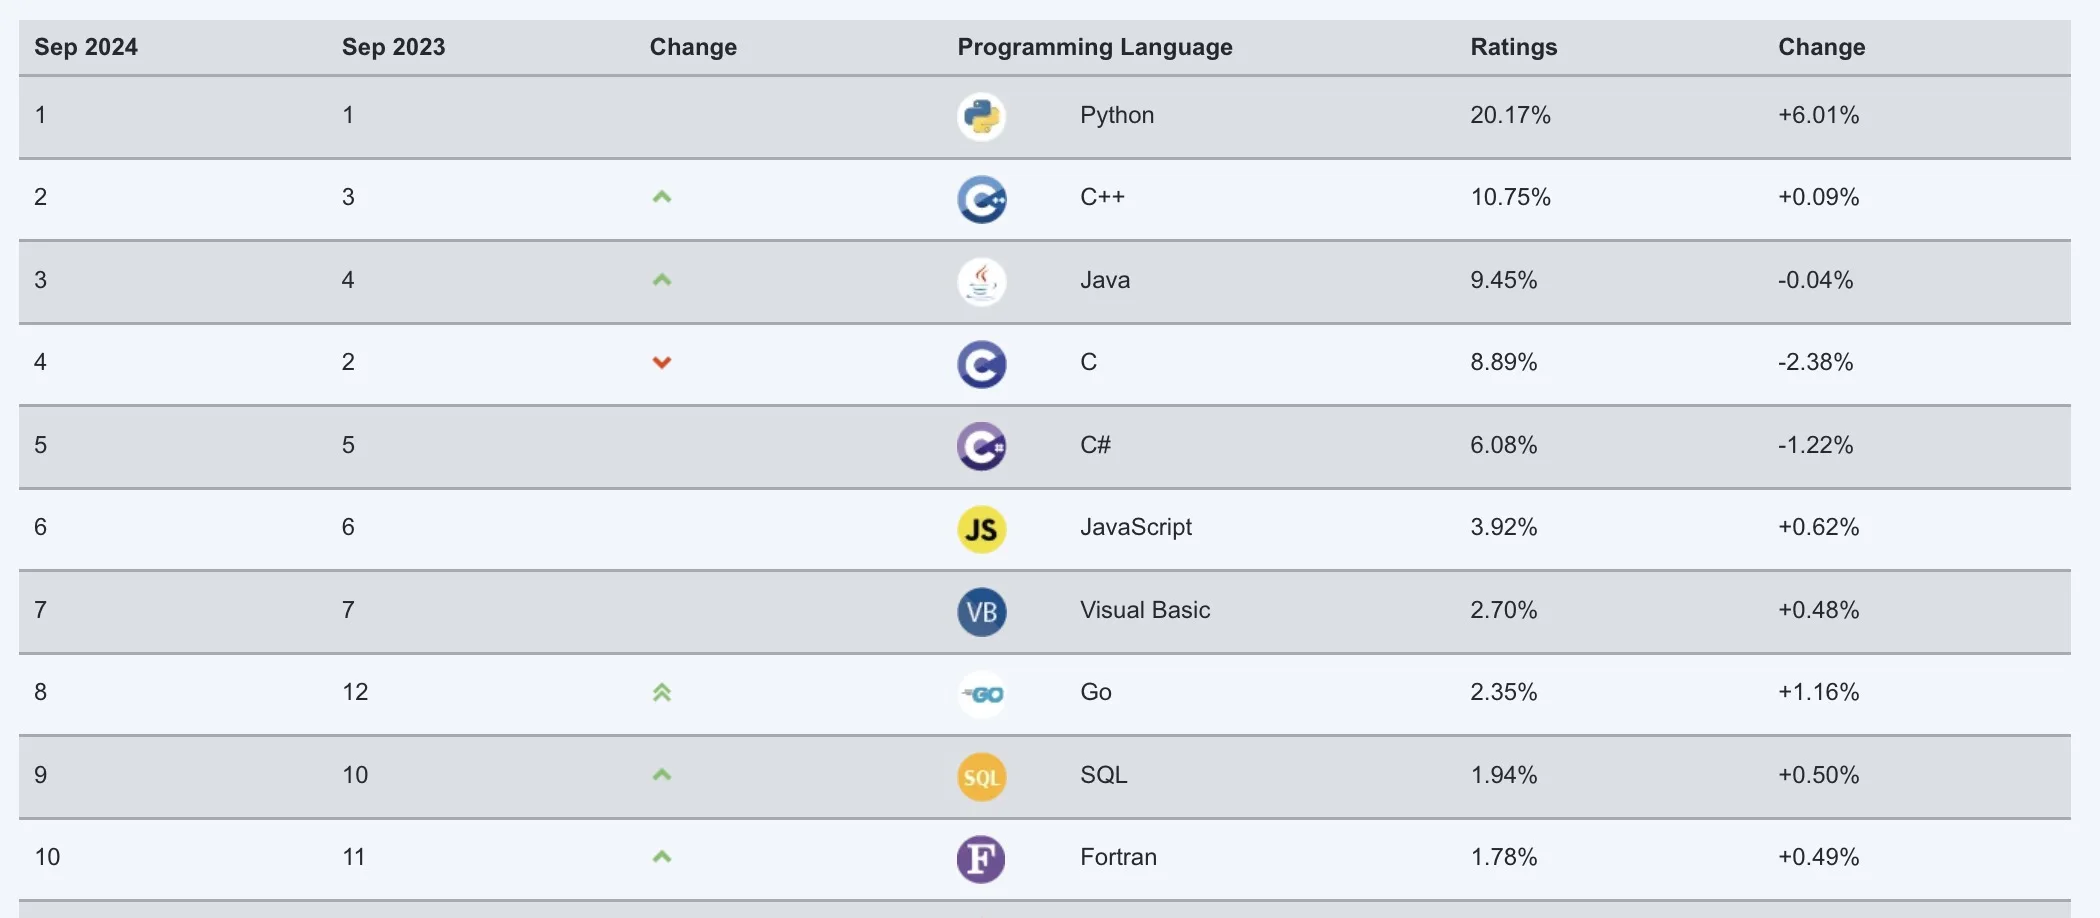Viewport: 2100px width, 918px height.
Task: Click the yellow JS JavaScript icon
Action: (981, 529)
